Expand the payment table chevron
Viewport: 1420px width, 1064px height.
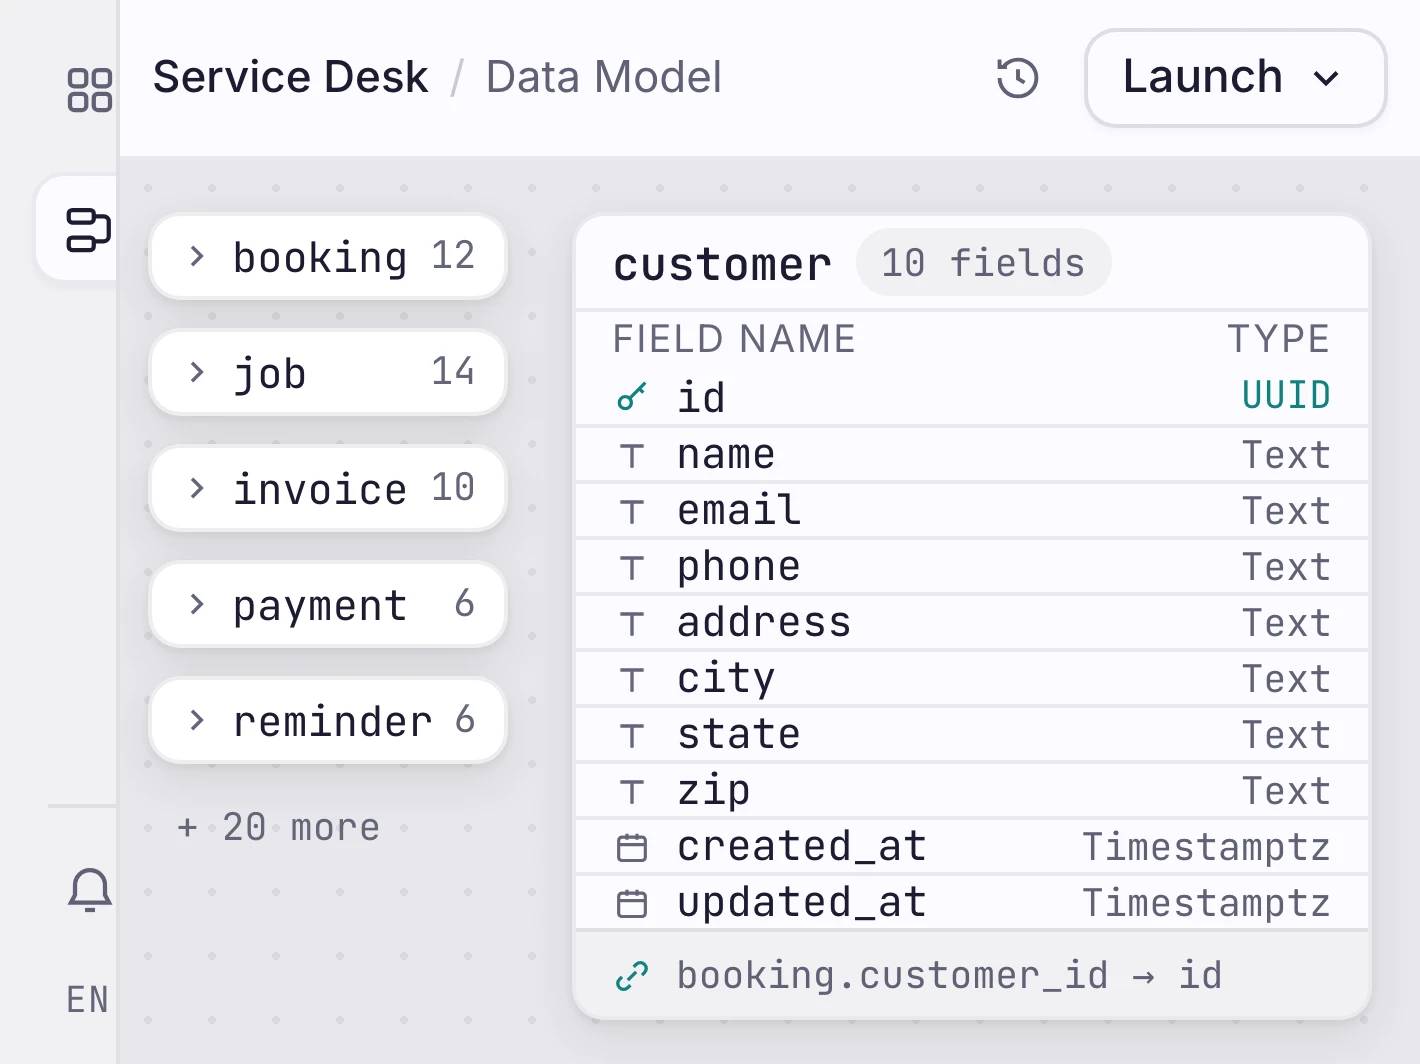[197, 605]
